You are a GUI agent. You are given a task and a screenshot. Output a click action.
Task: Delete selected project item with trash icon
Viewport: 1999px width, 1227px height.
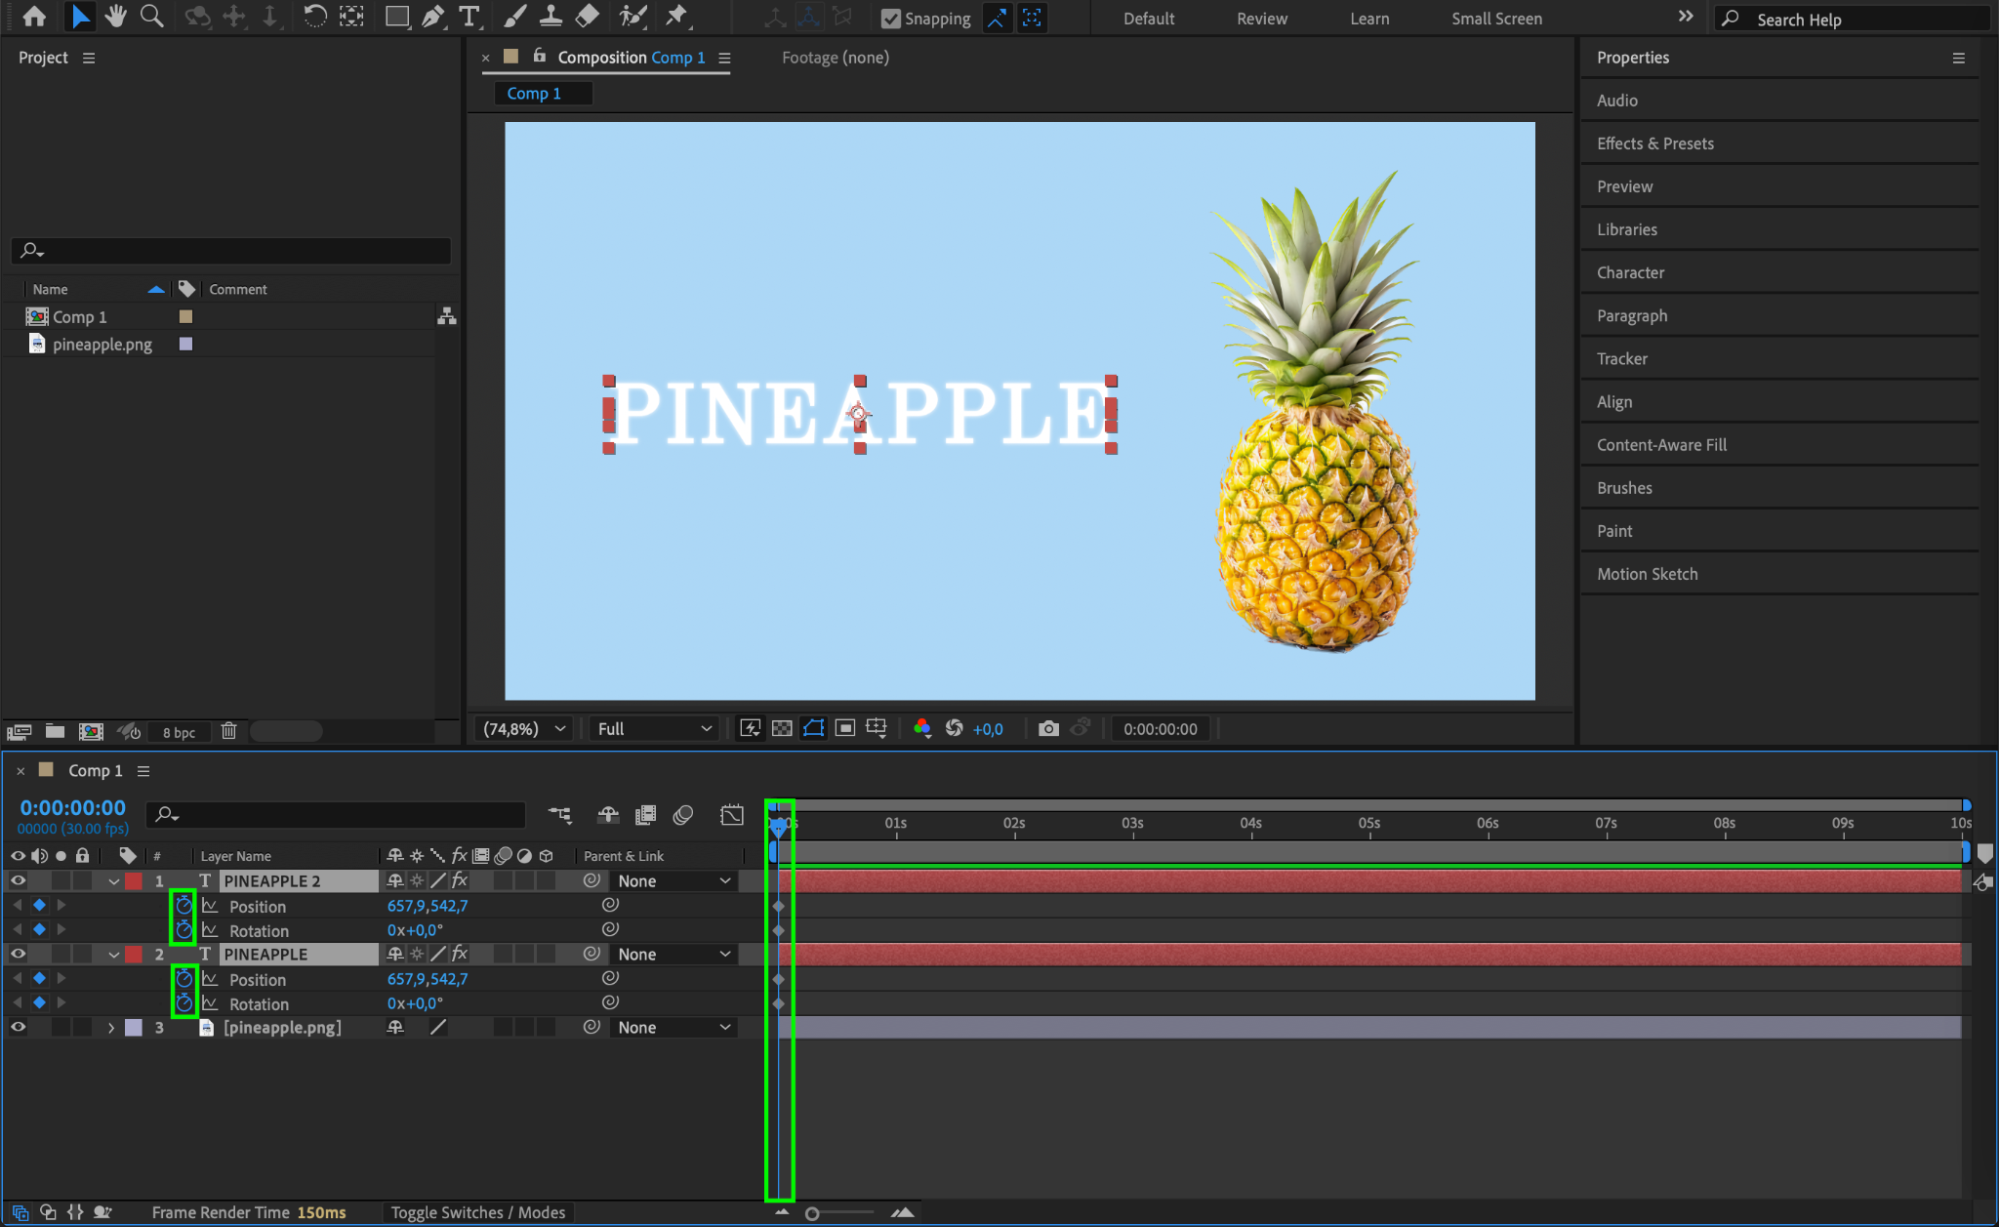(229, 731)
